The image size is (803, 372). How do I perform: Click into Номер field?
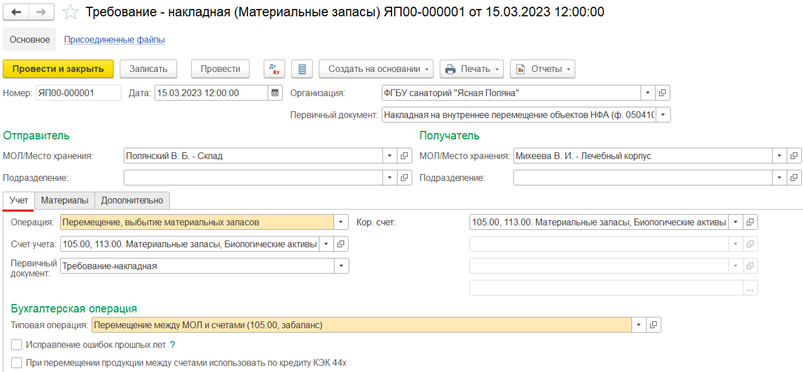pyautogui.click(x=78, y=93)
